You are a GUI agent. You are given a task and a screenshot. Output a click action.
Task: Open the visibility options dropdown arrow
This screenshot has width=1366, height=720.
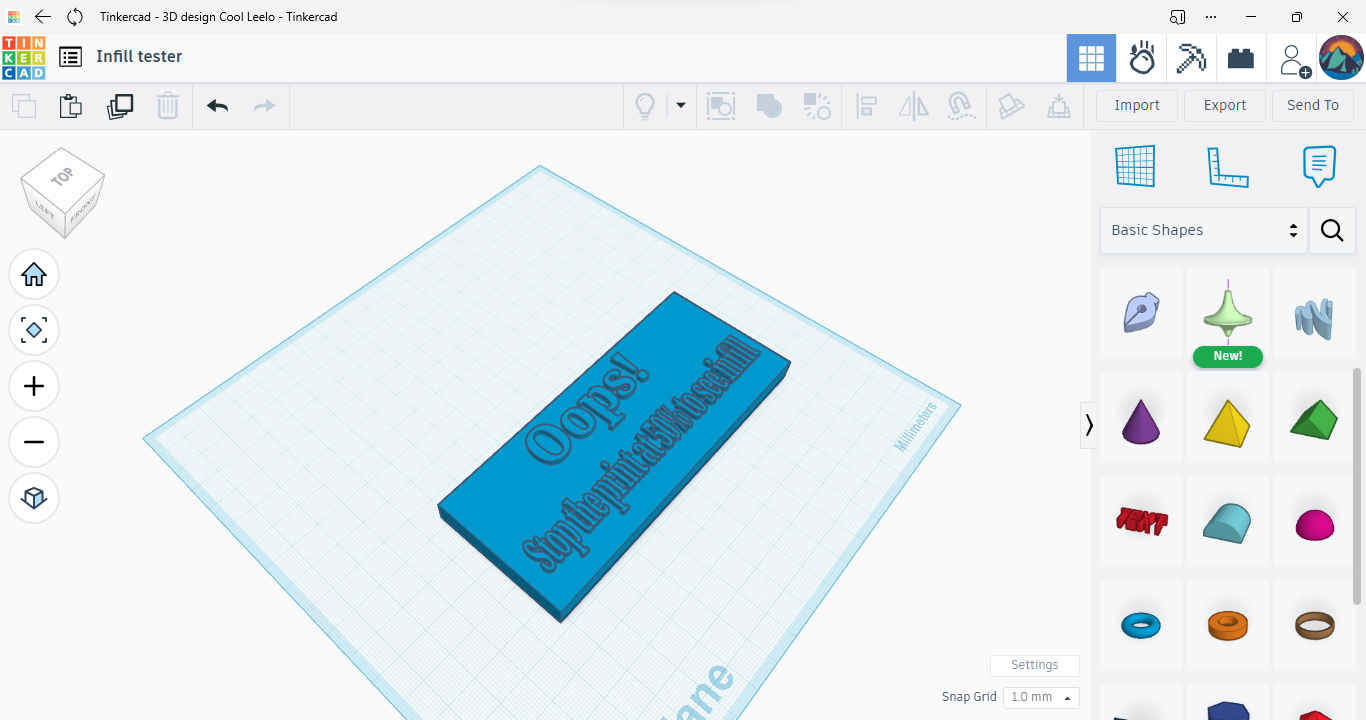681,105
